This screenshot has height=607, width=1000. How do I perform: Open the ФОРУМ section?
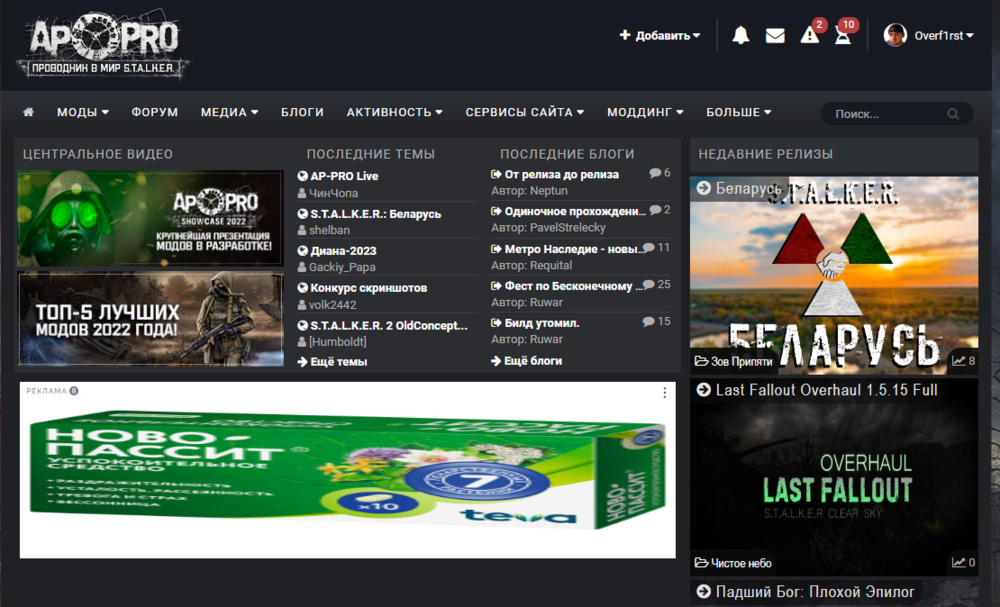coord(155,112)
